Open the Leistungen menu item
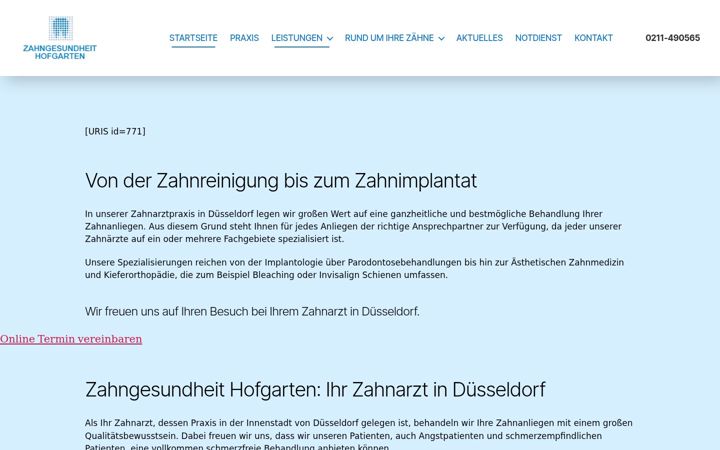 tap(297, 38)
